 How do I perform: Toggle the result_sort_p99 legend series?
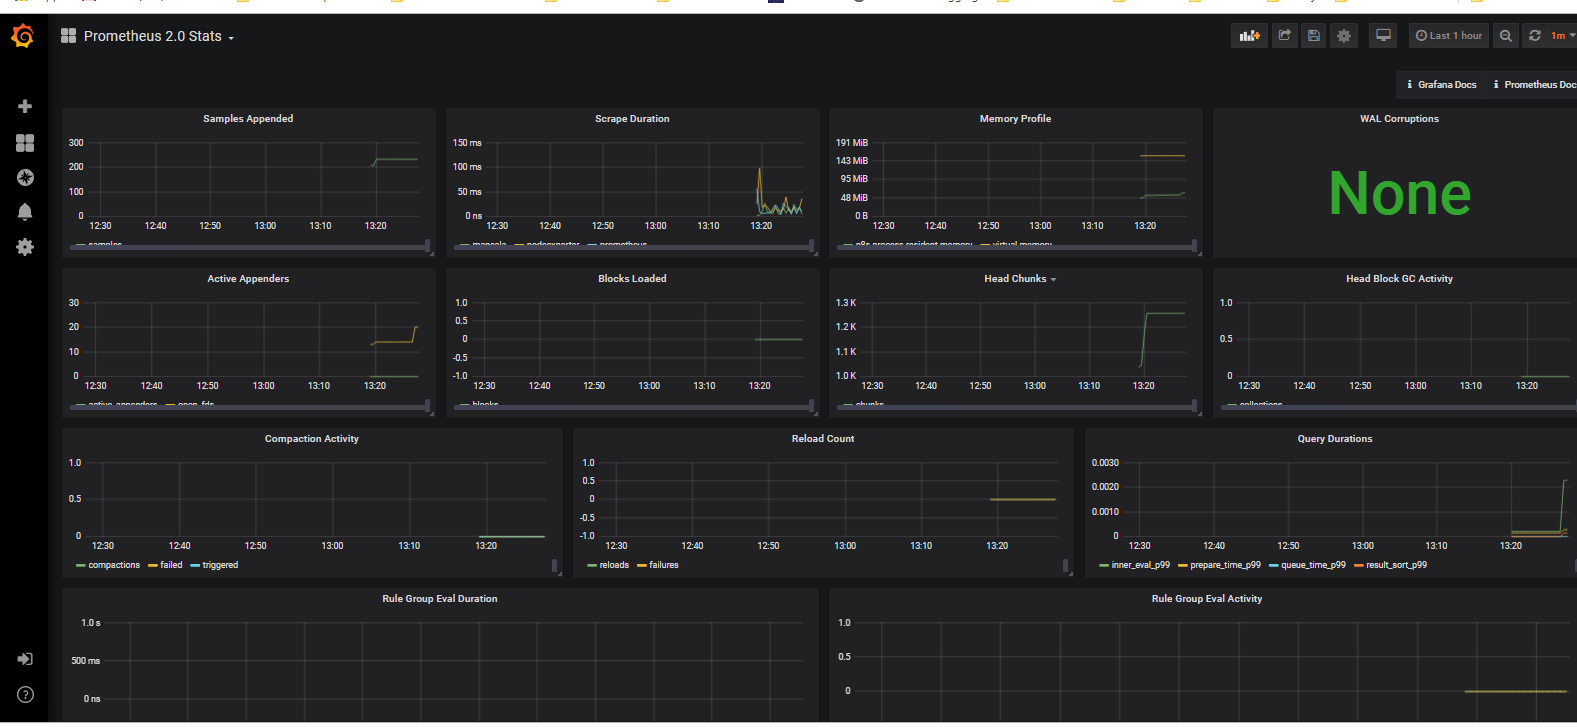1396,565
